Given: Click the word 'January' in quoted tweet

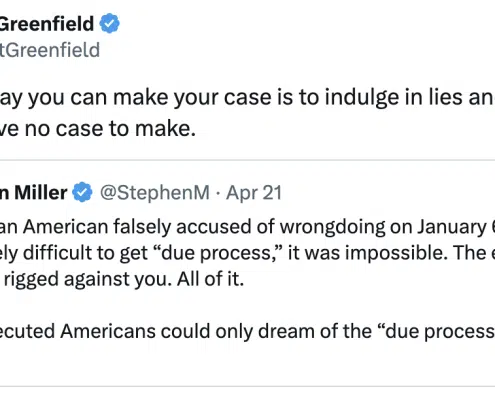Looking at the screenshot, I should coord(452,227).
